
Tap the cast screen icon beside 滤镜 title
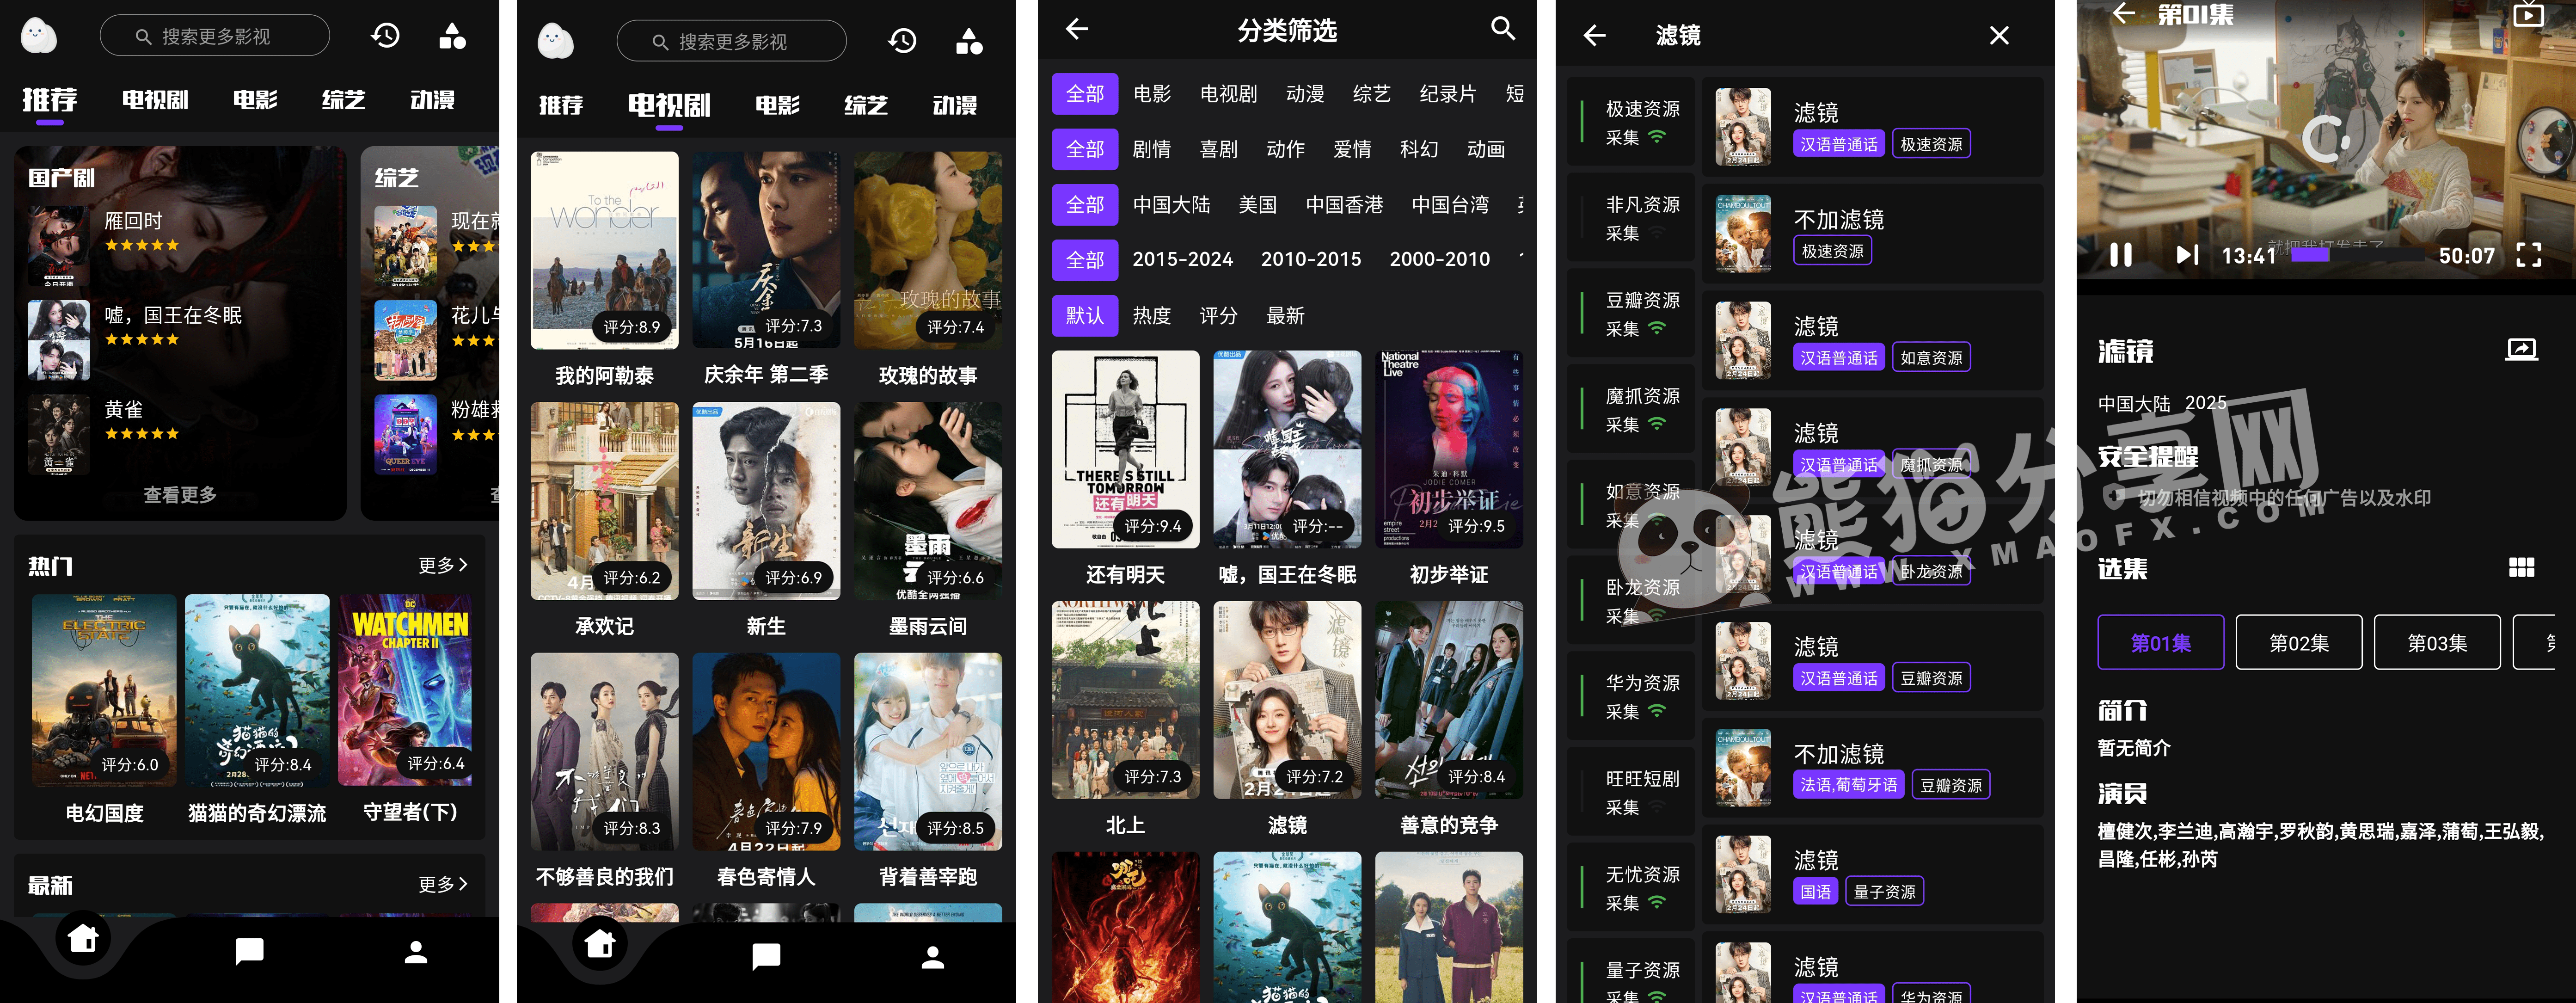click(2521, 349)
